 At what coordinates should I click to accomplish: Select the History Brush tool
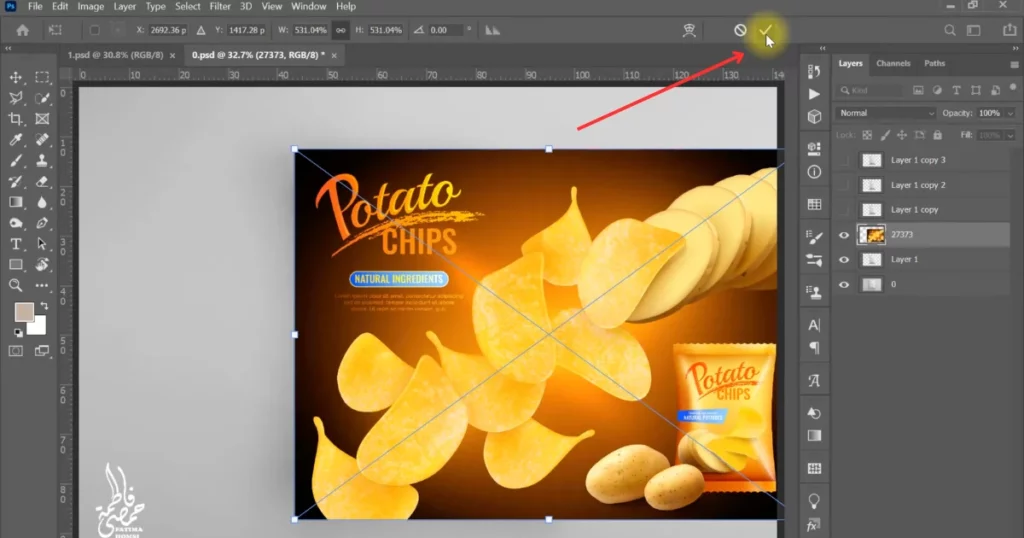[x=16, y=182]
